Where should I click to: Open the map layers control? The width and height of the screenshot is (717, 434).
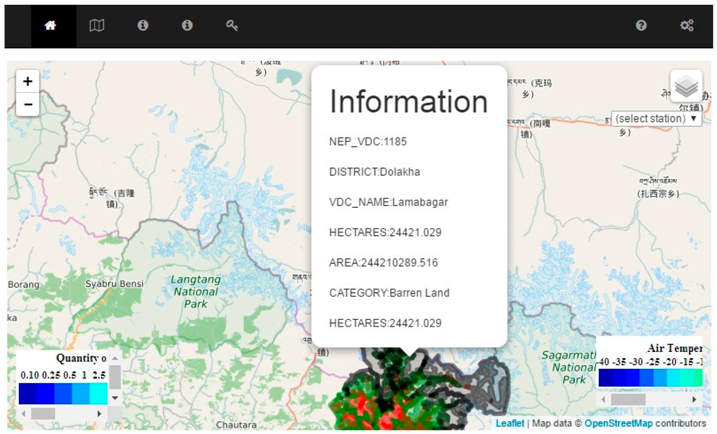pyautogui.click(x=686, y=87)
